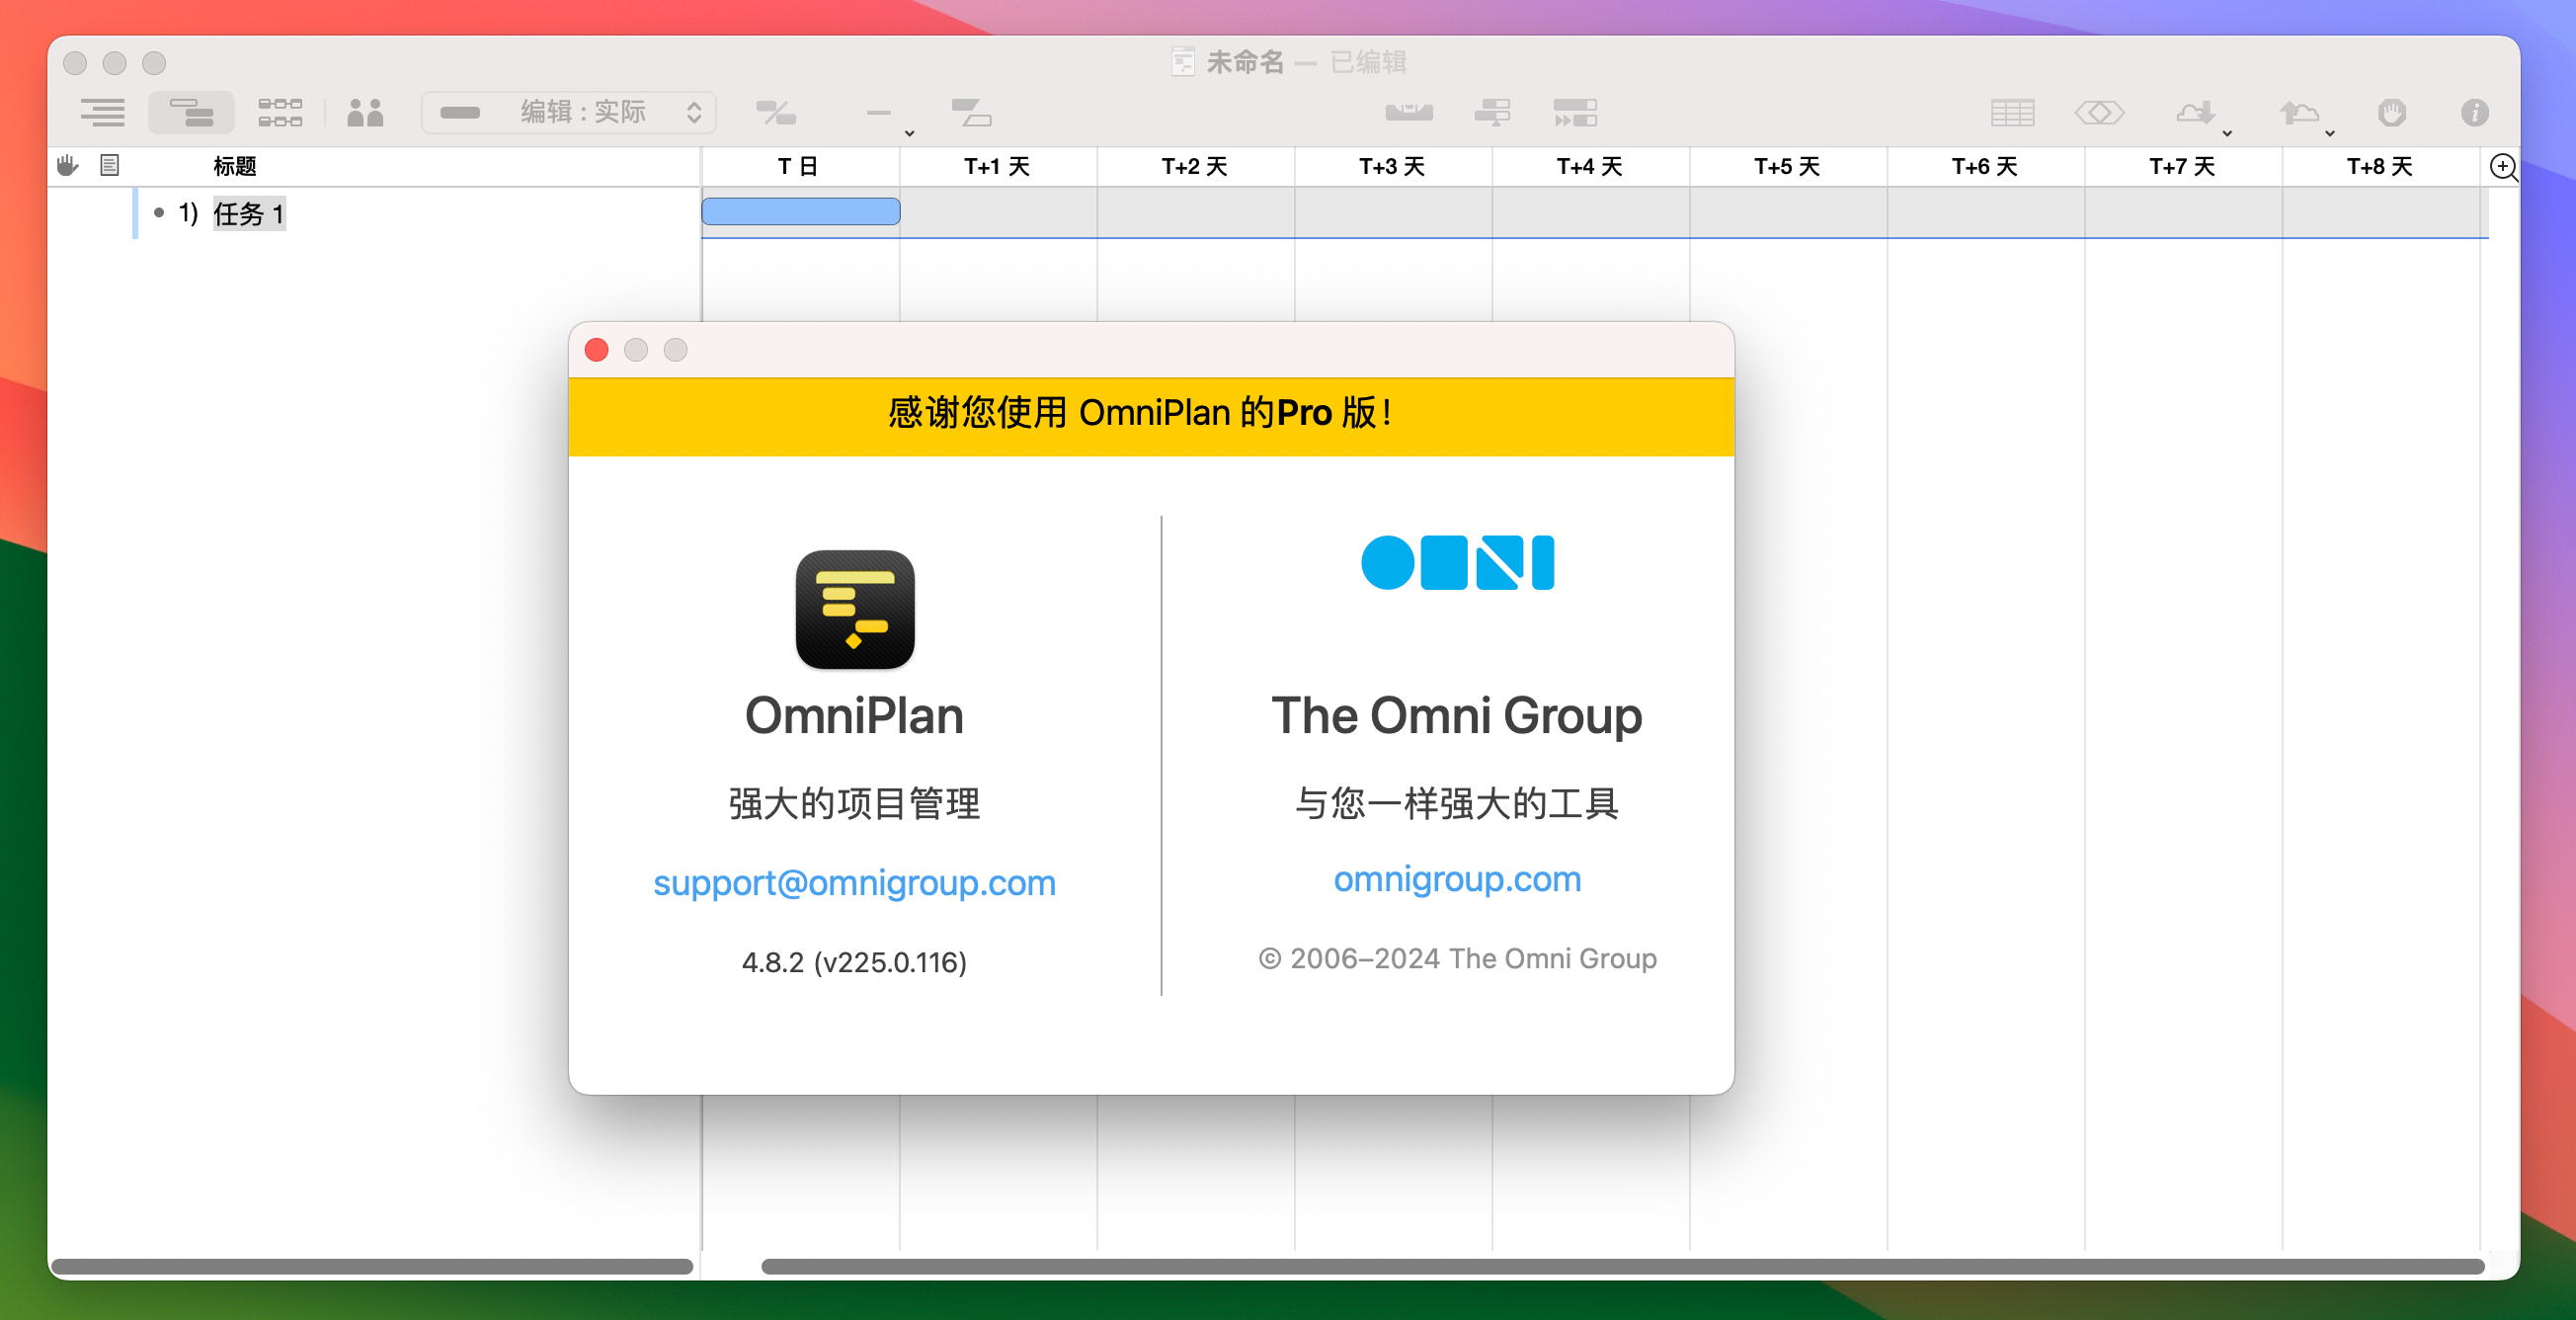Click the document proxy icon beside 未命名

click(x=1183, y=62)
